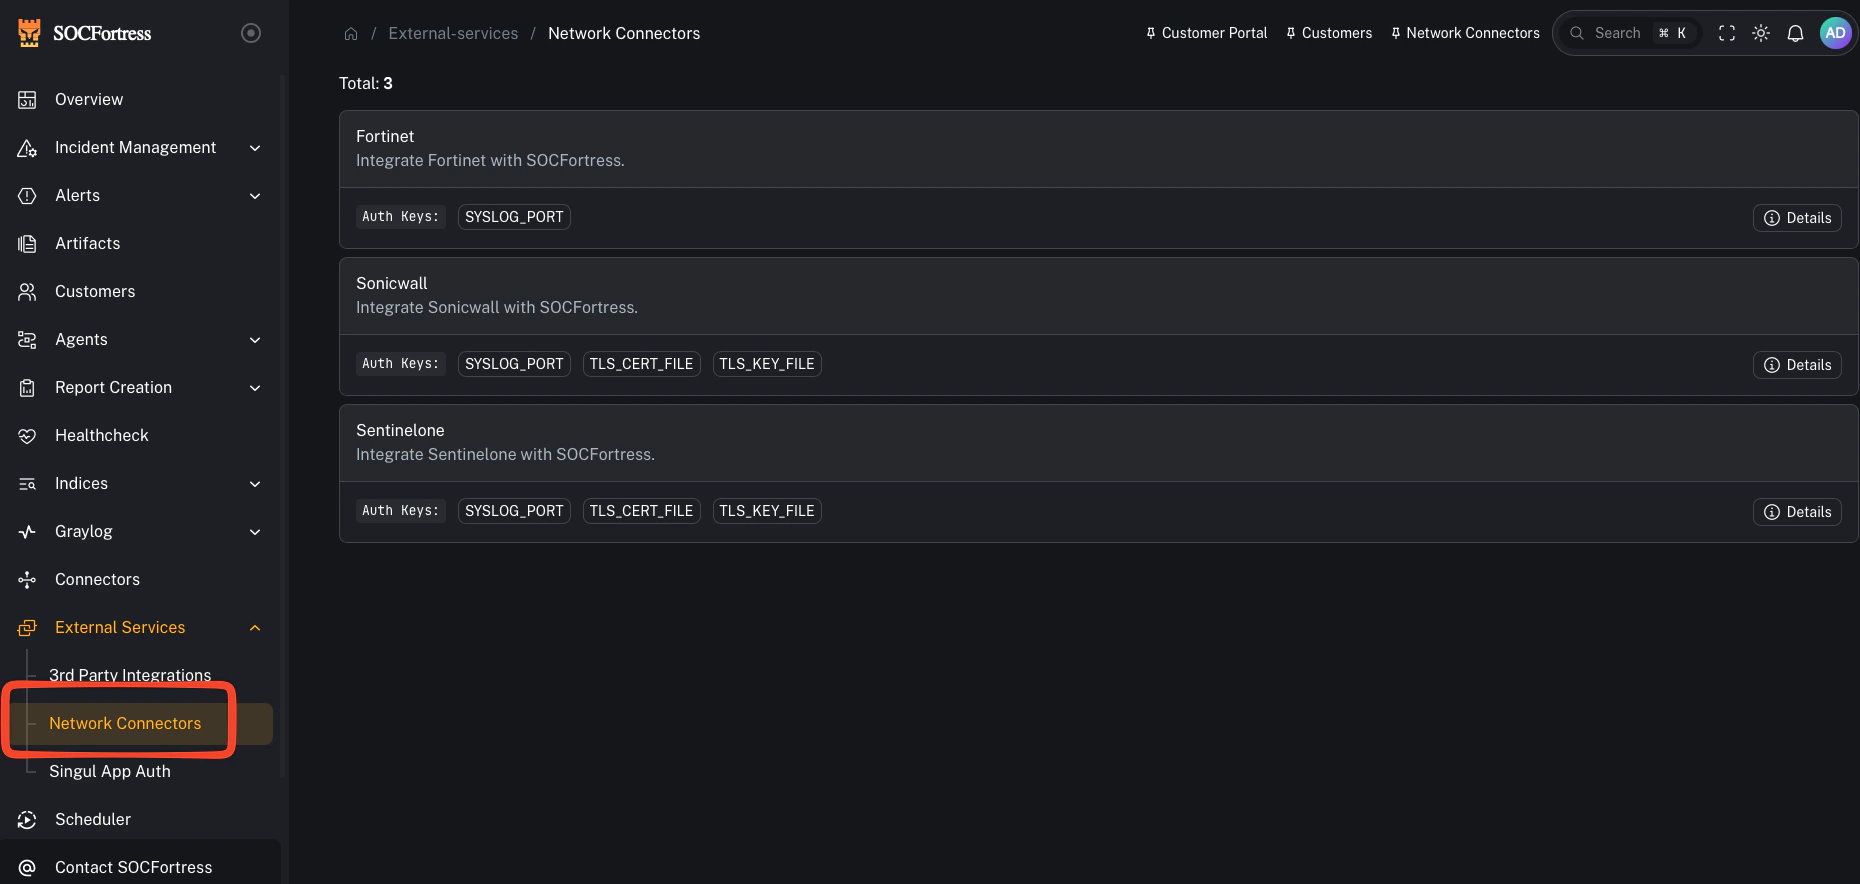
Task: Click Sonicwall TLS_KEY_FILE auth key tag
Action: click(x=767, y=364)
